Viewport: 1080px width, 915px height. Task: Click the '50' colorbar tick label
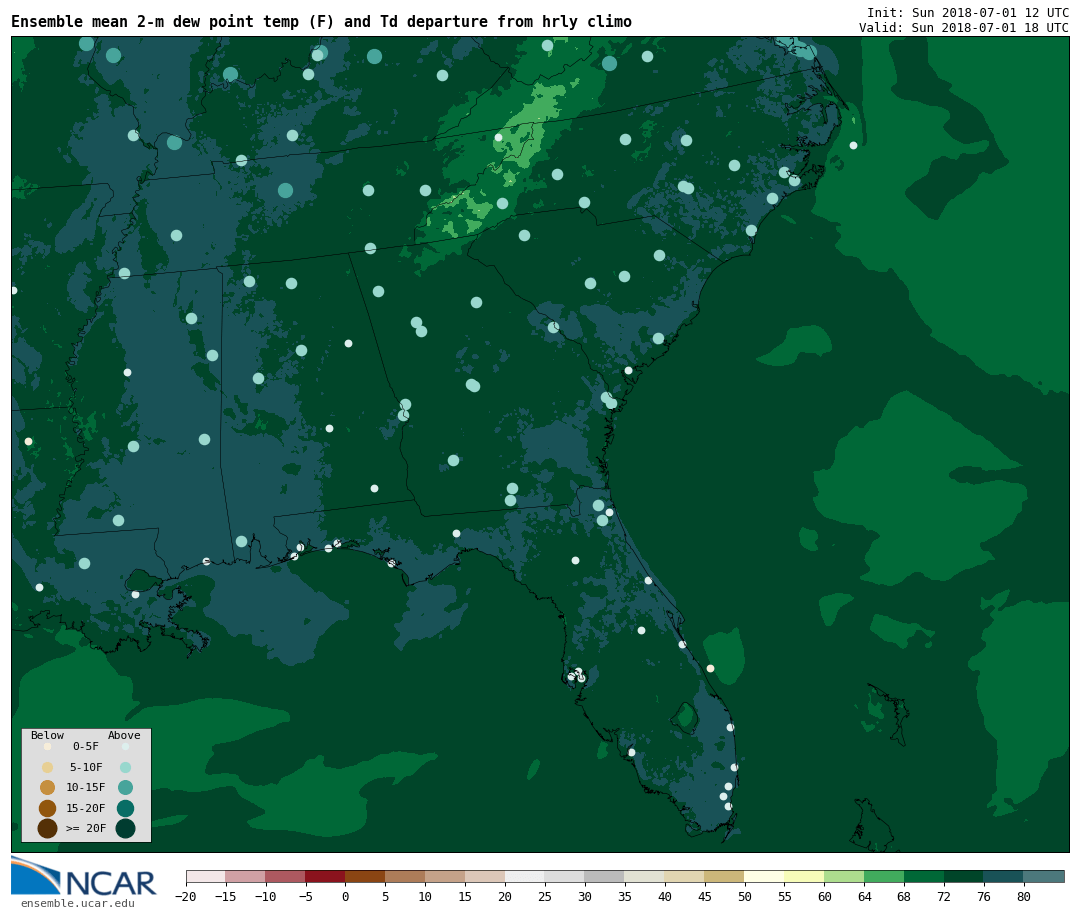click(x=745, y=896)
